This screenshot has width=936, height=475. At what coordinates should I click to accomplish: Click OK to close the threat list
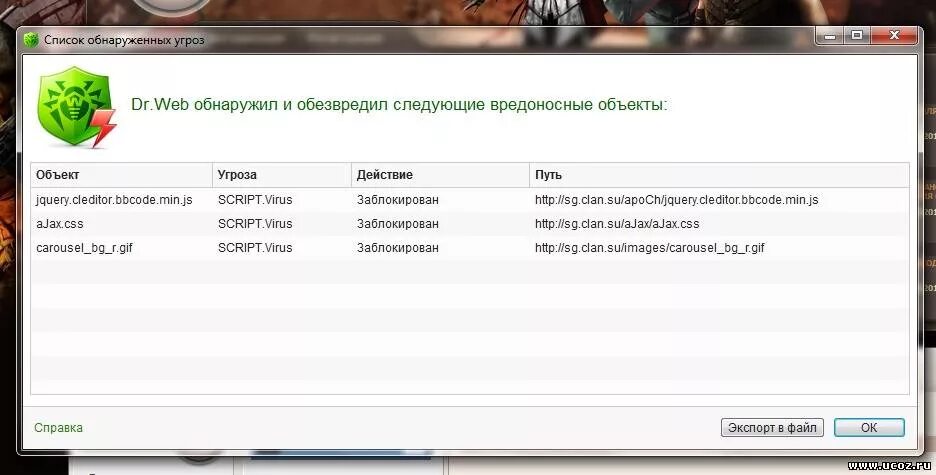click(869, 427)
